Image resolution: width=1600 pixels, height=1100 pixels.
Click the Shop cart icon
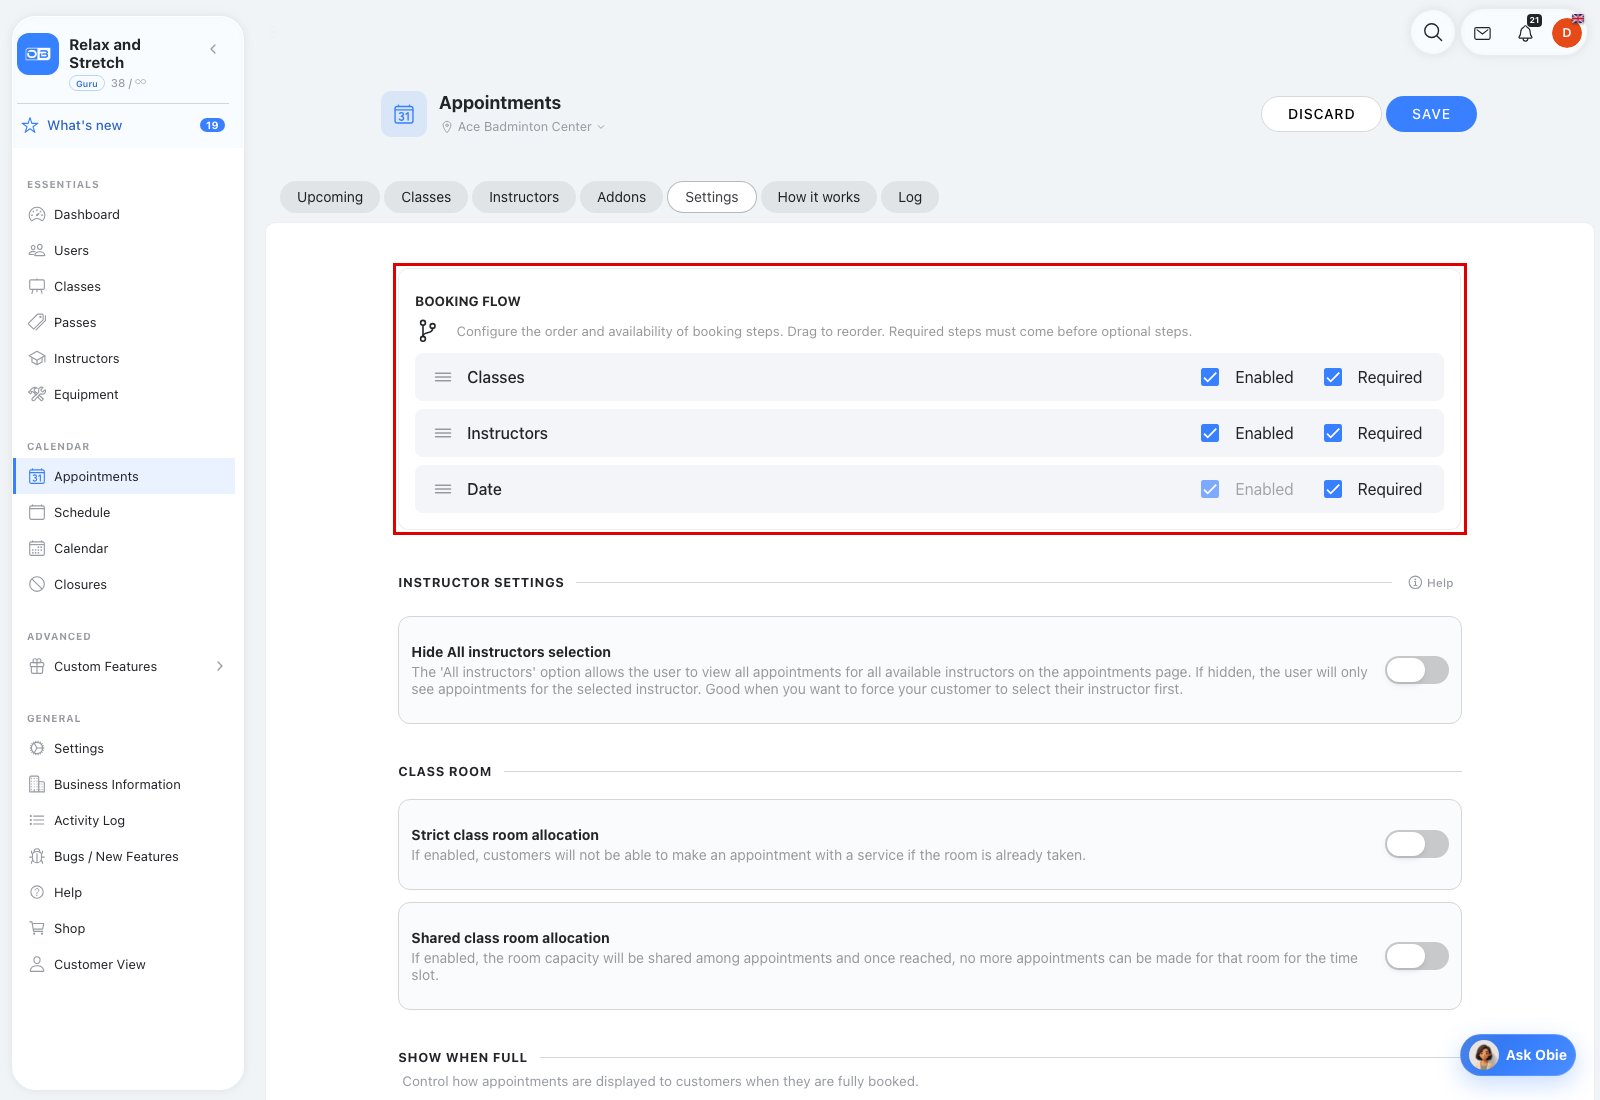37,928
